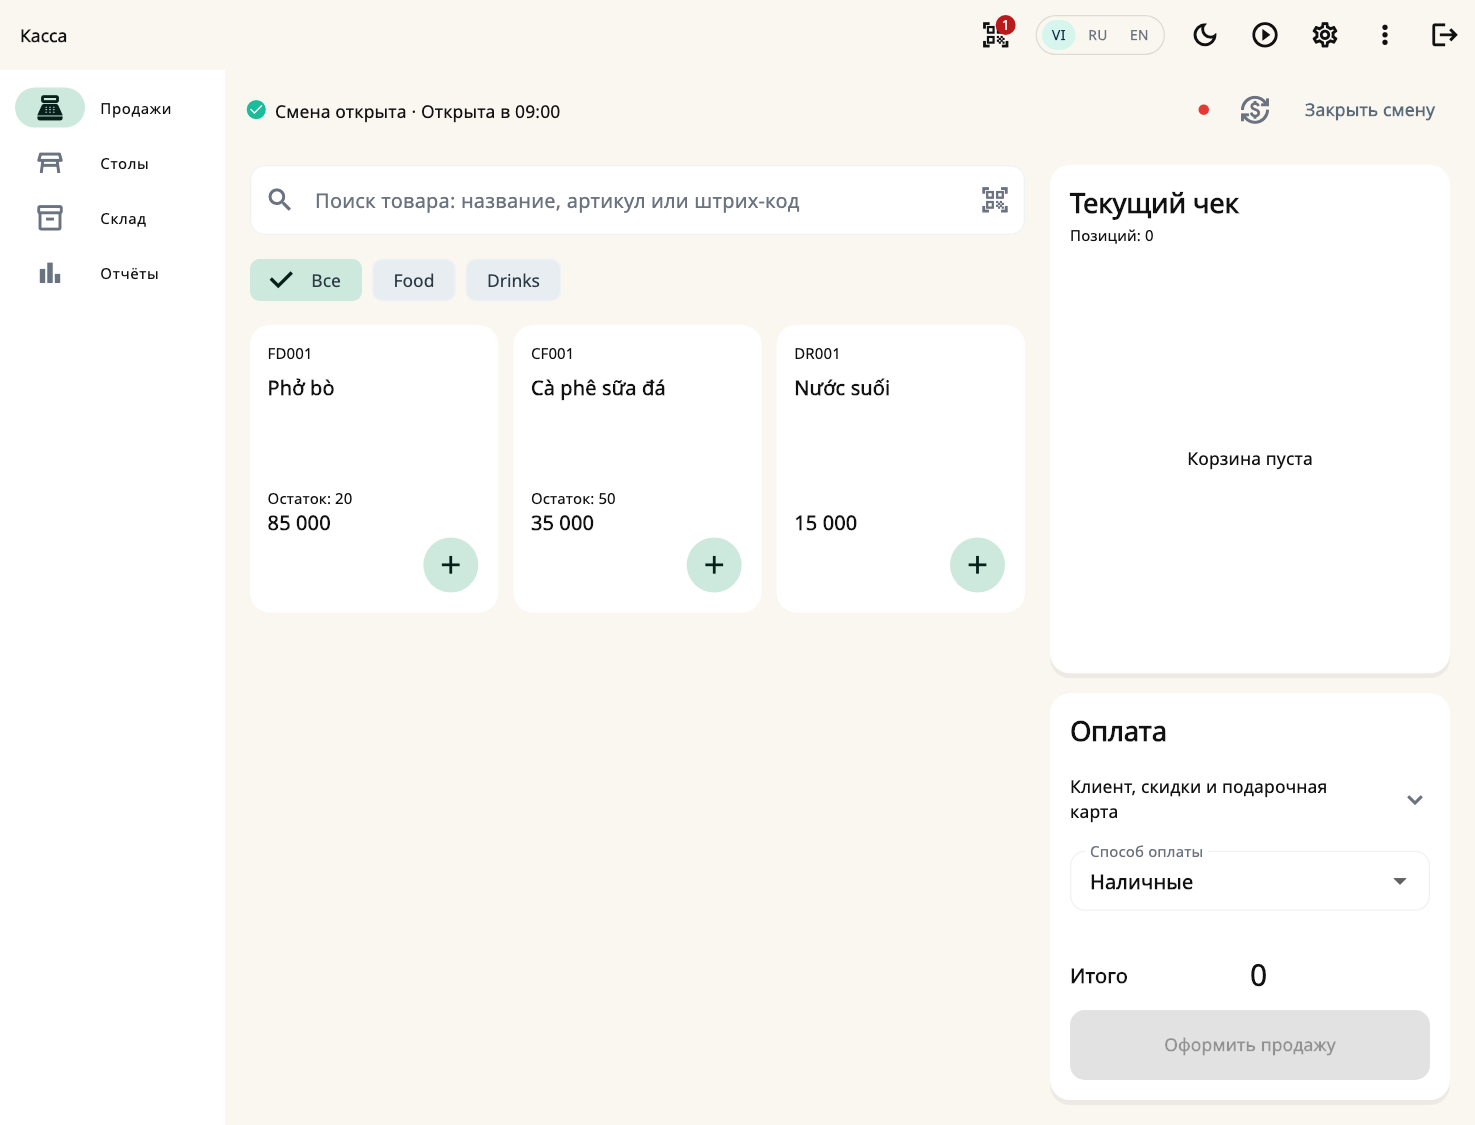Screen dimensions: 1475x1125
Task: Click the Оформить продажу button
Action: (x=1250, y=1045)
